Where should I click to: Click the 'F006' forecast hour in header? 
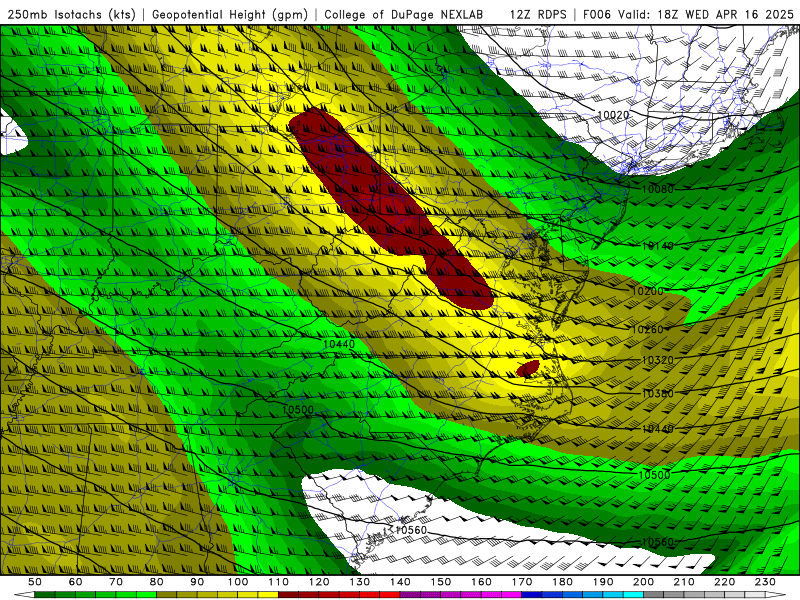(597, 14)
